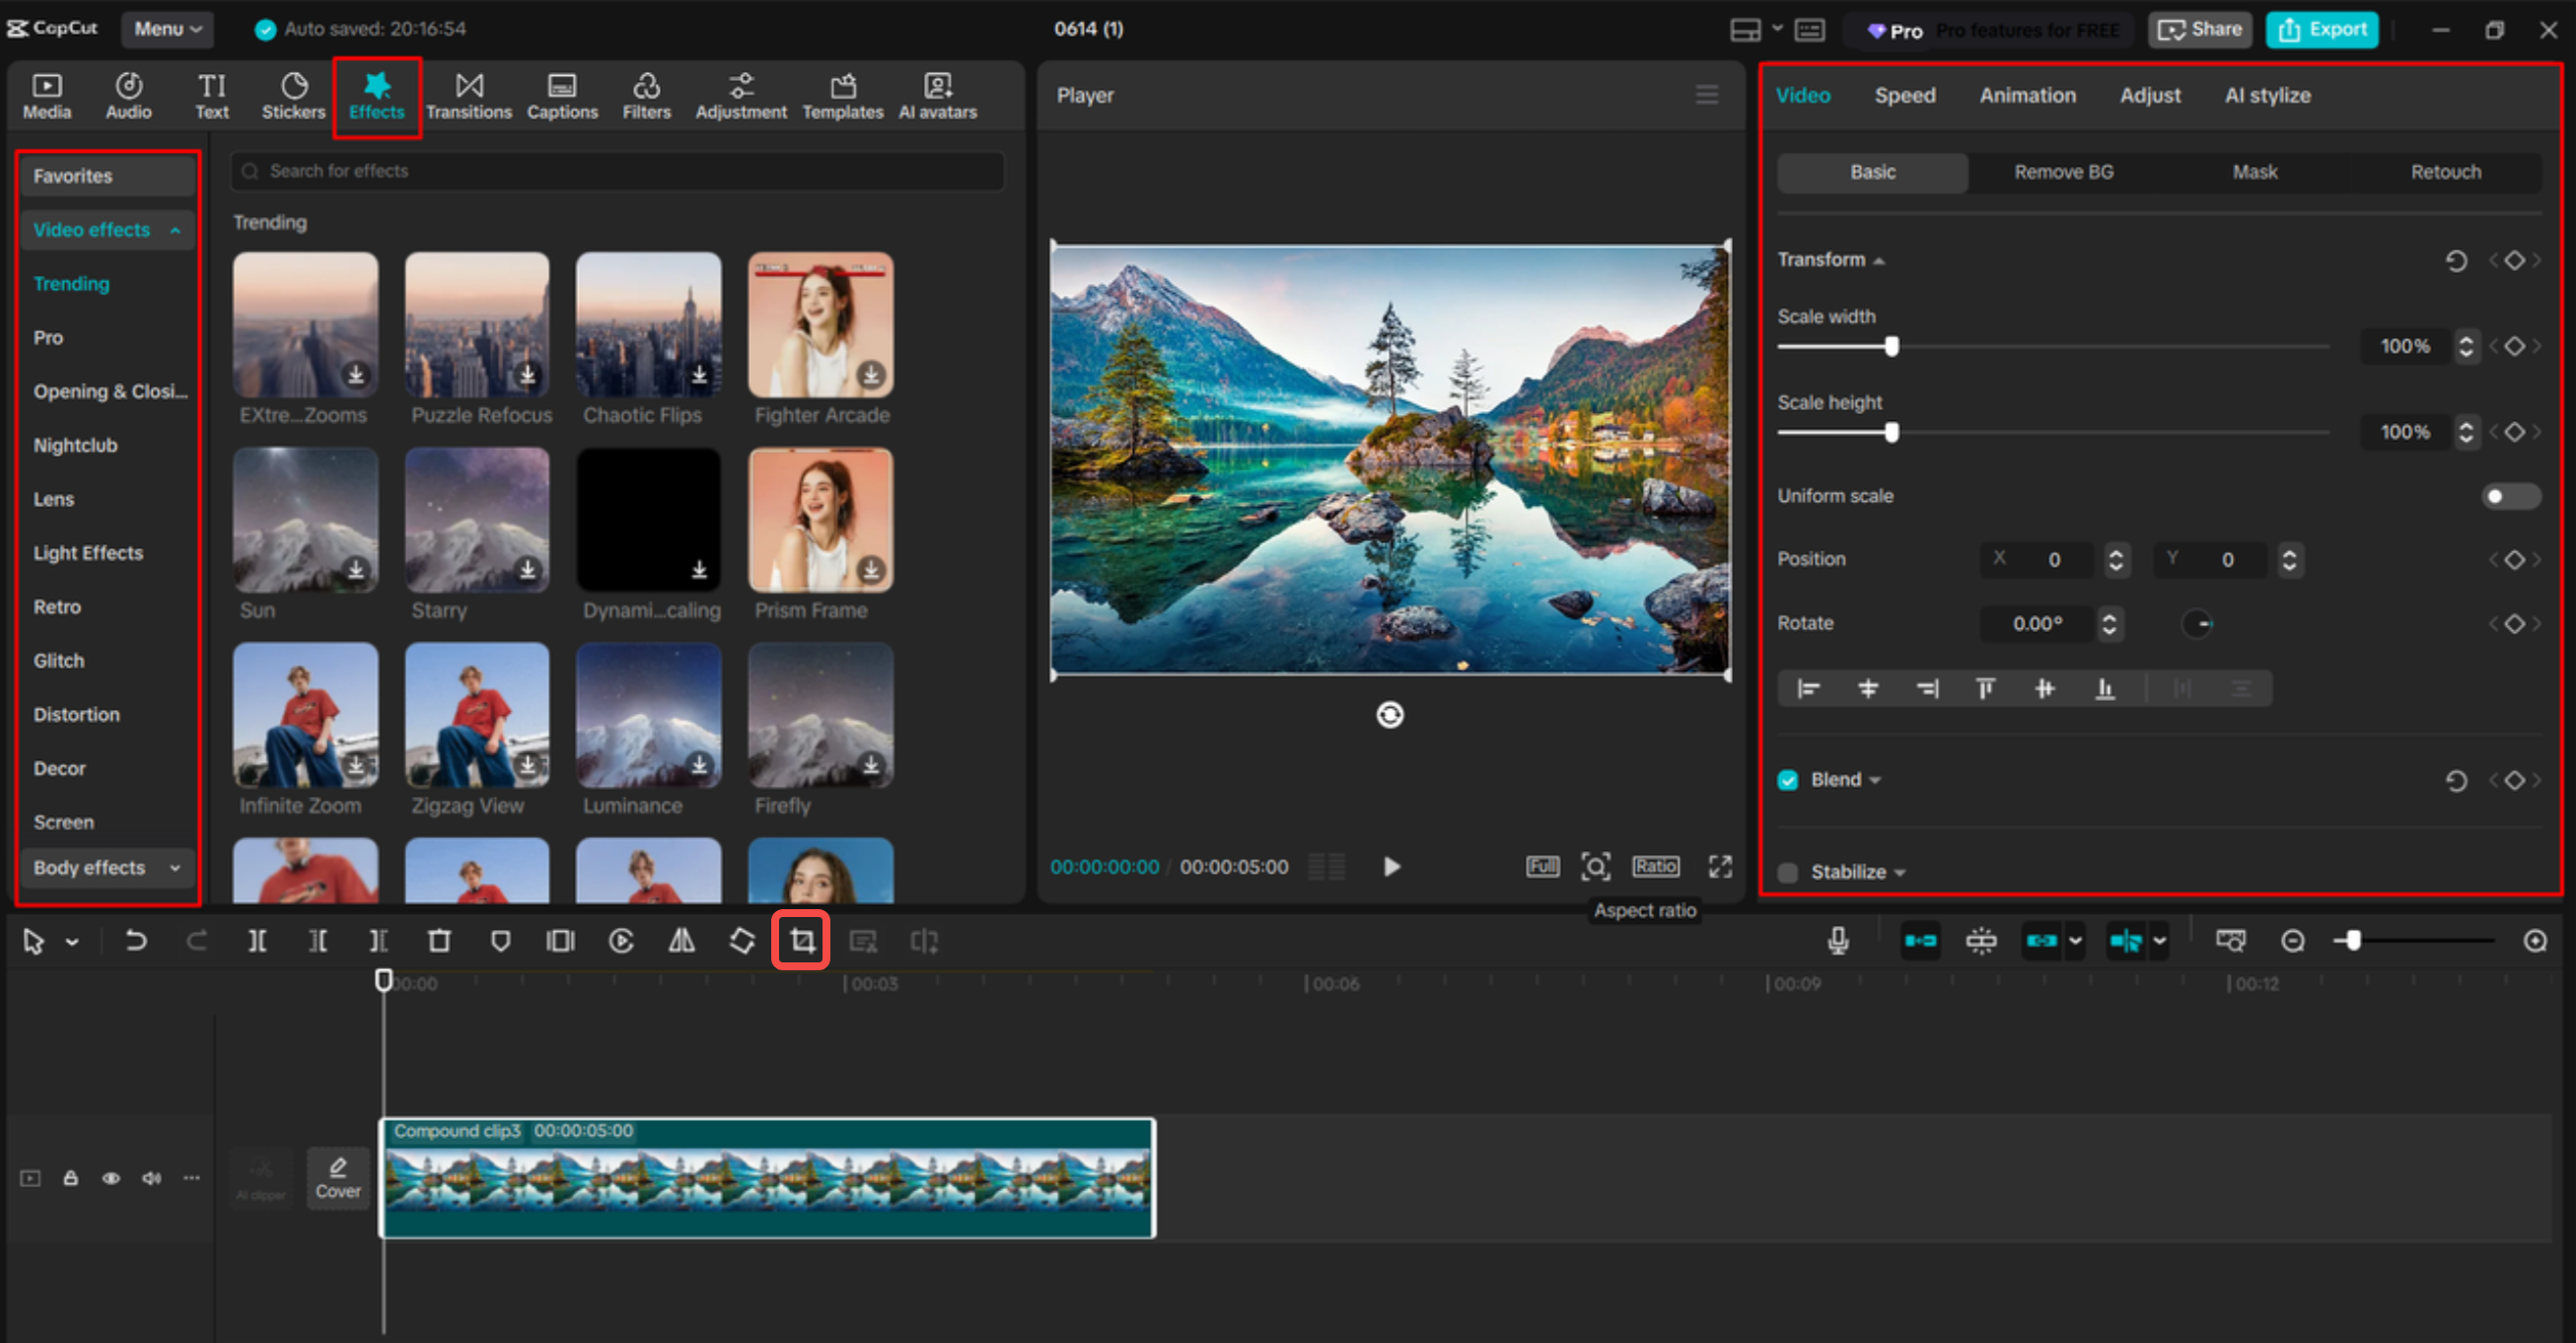Select the Split tool on the toolbar
The height and width of the screenshot is (1343, 2576).
[x=258, y=940]
